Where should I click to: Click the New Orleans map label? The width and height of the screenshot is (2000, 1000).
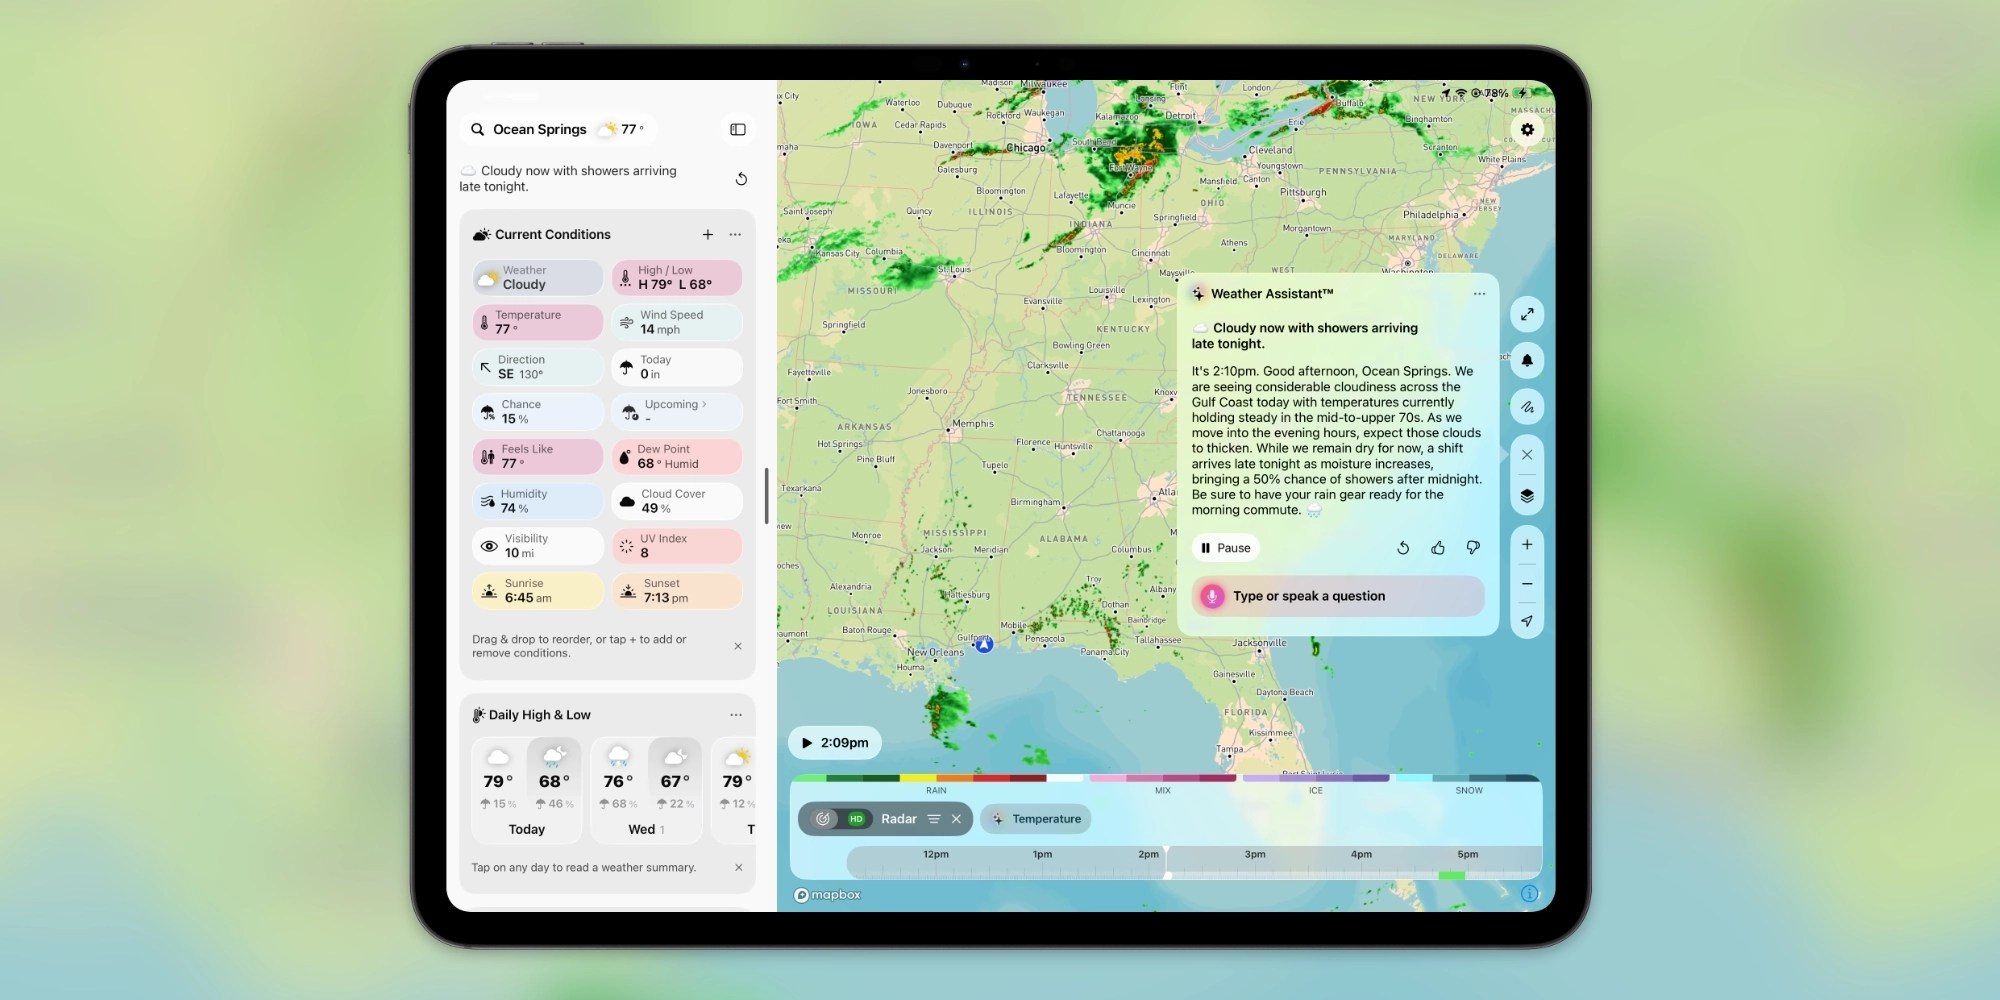coord(936,652)
